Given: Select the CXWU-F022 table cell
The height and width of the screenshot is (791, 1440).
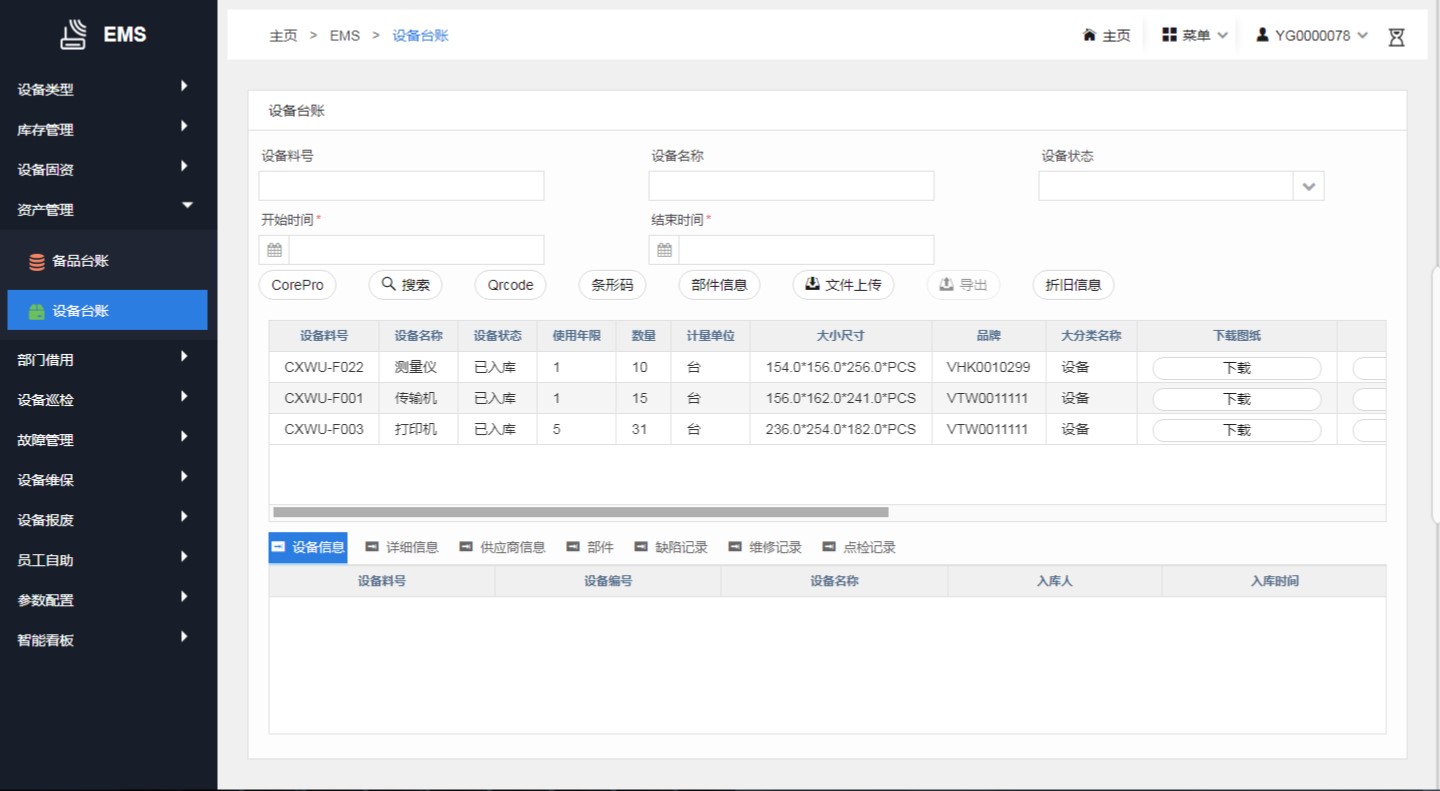Looking at the screenshot, I should [324, 367].
